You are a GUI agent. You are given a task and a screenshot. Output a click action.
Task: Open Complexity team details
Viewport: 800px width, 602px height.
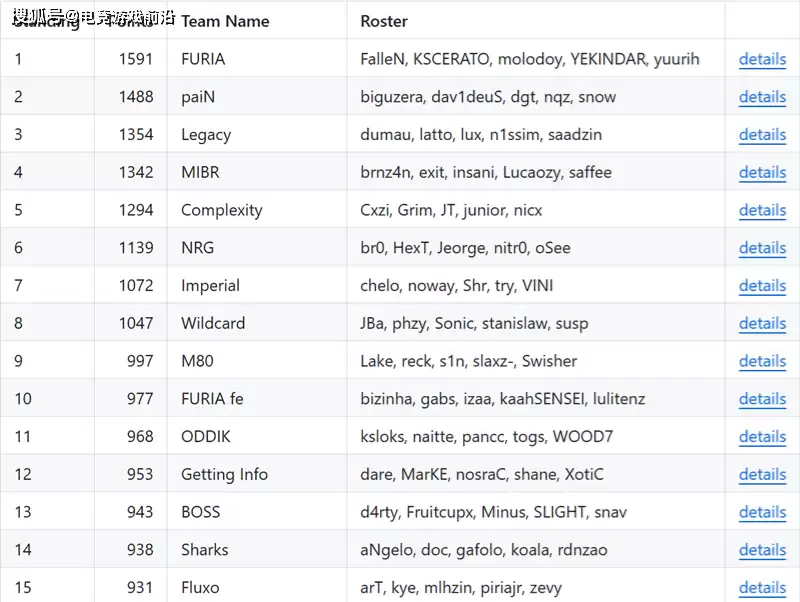762,211
